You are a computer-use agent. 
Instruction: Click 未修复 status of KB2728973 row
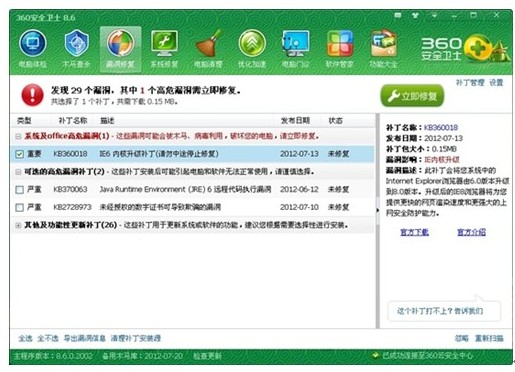[338, 207]
